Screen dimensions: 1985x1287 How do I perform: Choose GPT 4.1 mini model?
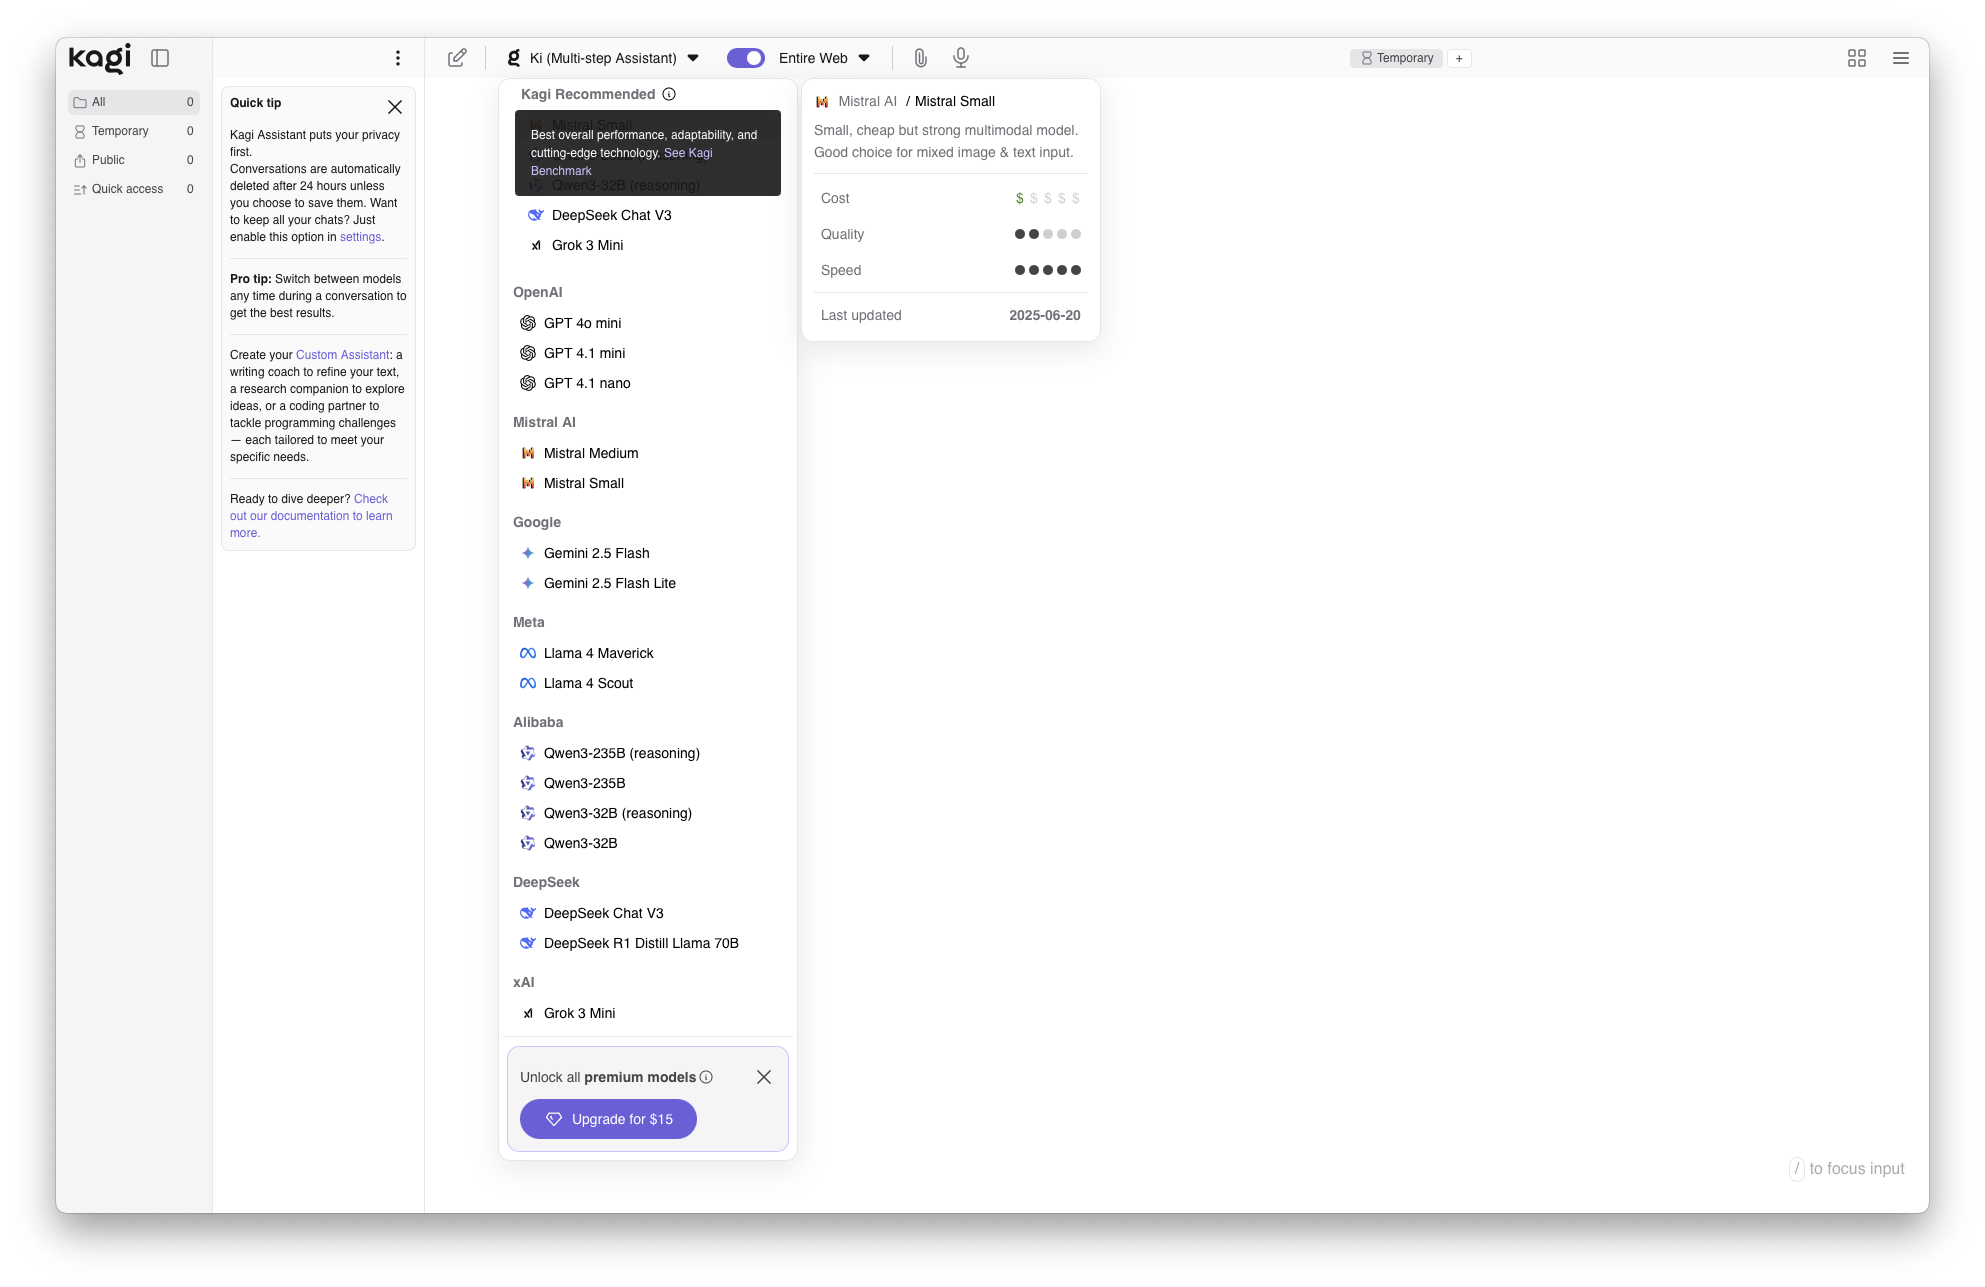click(x=584, y=353)
